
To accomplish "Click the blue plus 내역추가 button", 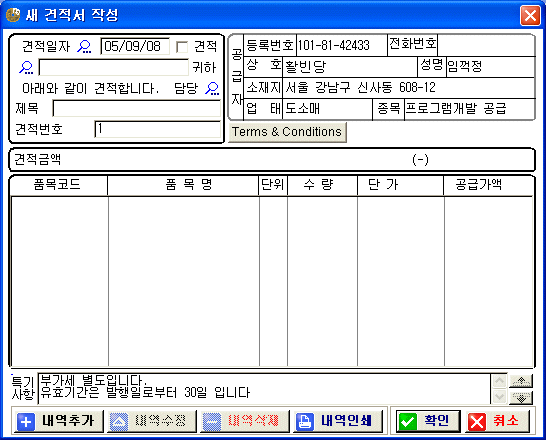I will point(59,421).
